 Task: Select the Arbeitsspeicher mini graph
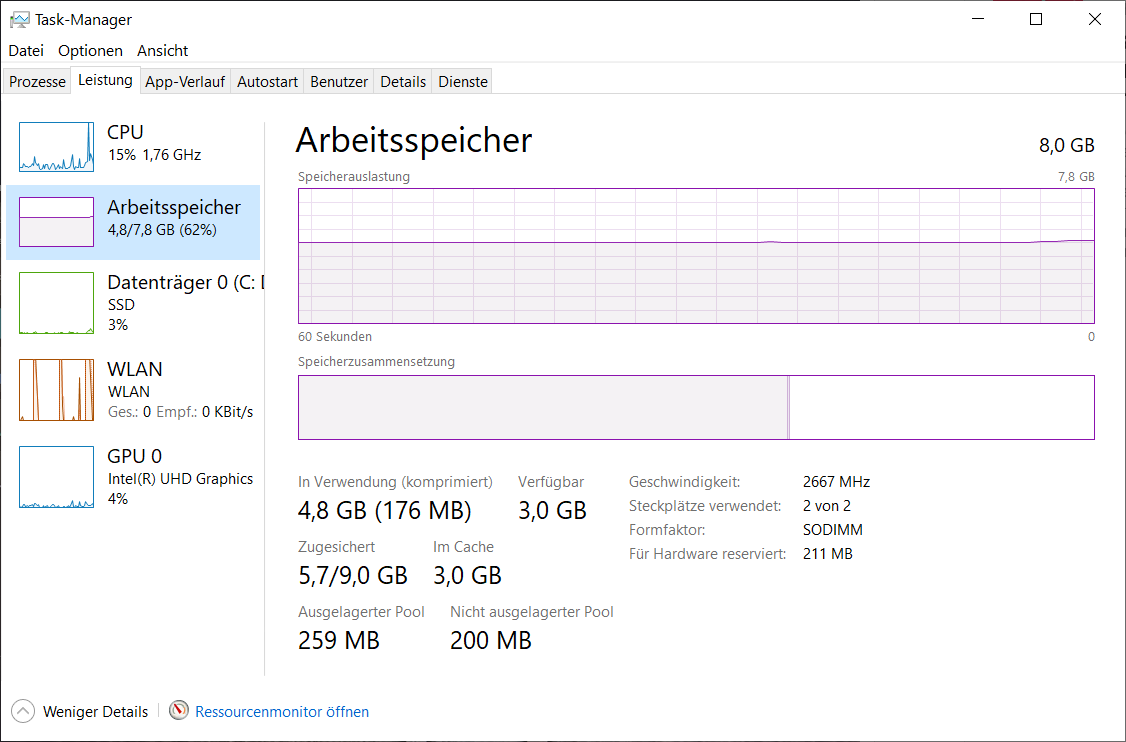click(56, 222)
